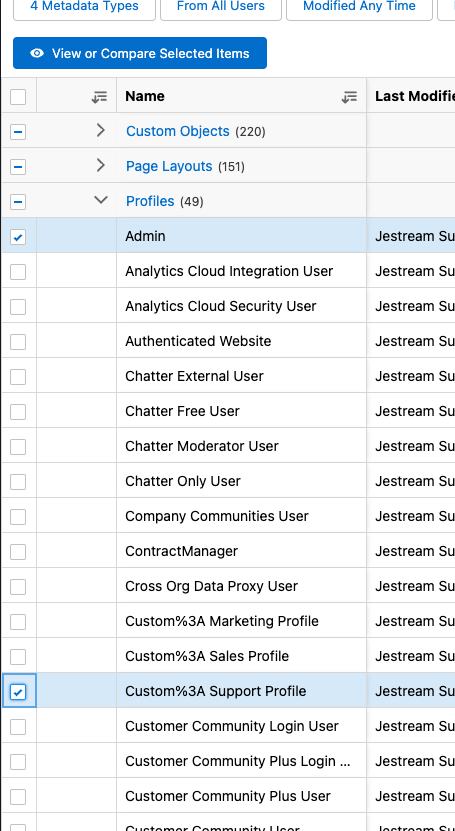
Task: Click the eye icon in View or Compare button
Action: click(x=37, y=54)
